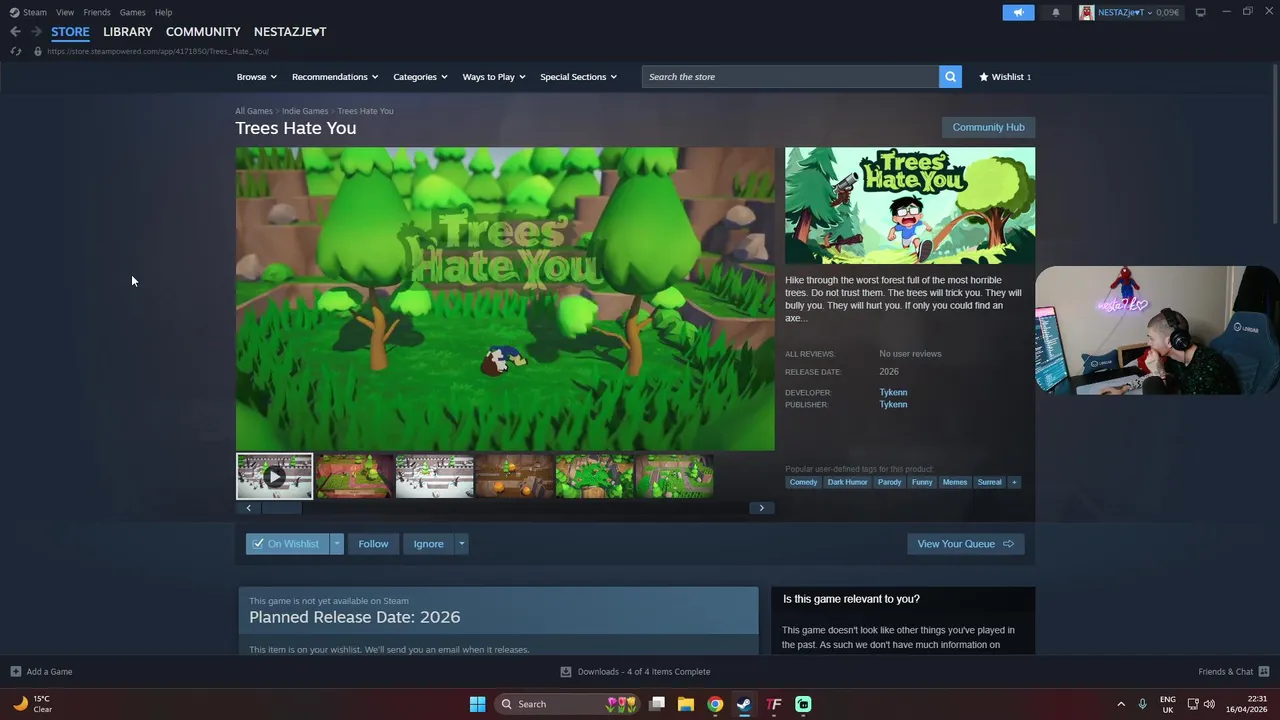Open the Categories dropdown menu
The image size is (1280, 720).
(420, 77)
